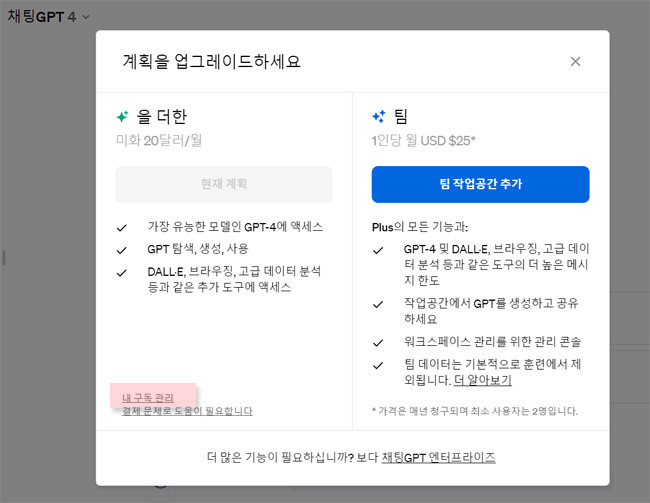Click the 팀 작업공간 추가 button
650x503 pixels.
[480, 184]
